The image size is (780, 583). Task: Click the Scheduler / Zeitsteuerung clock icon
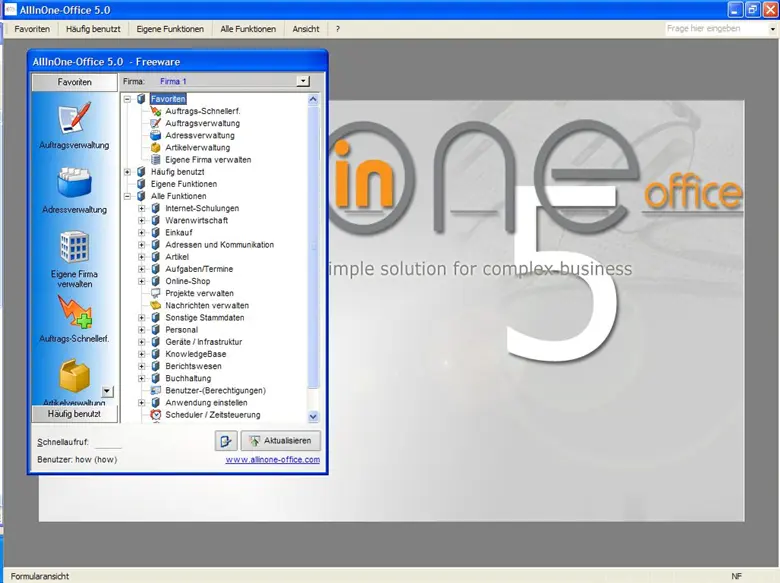point(156,415)
